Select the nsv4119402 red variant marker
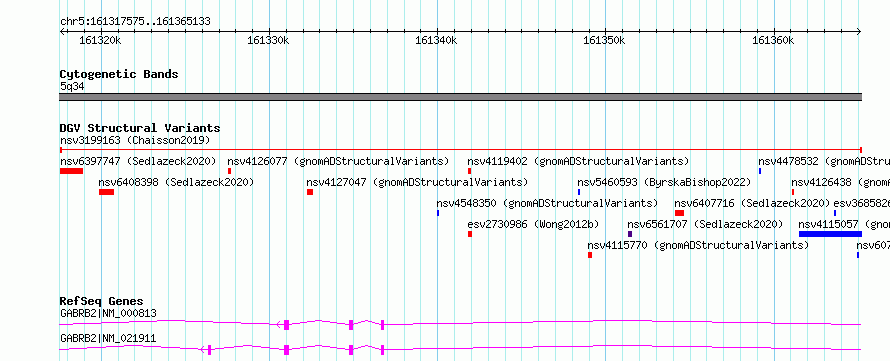 pos(469,171)
